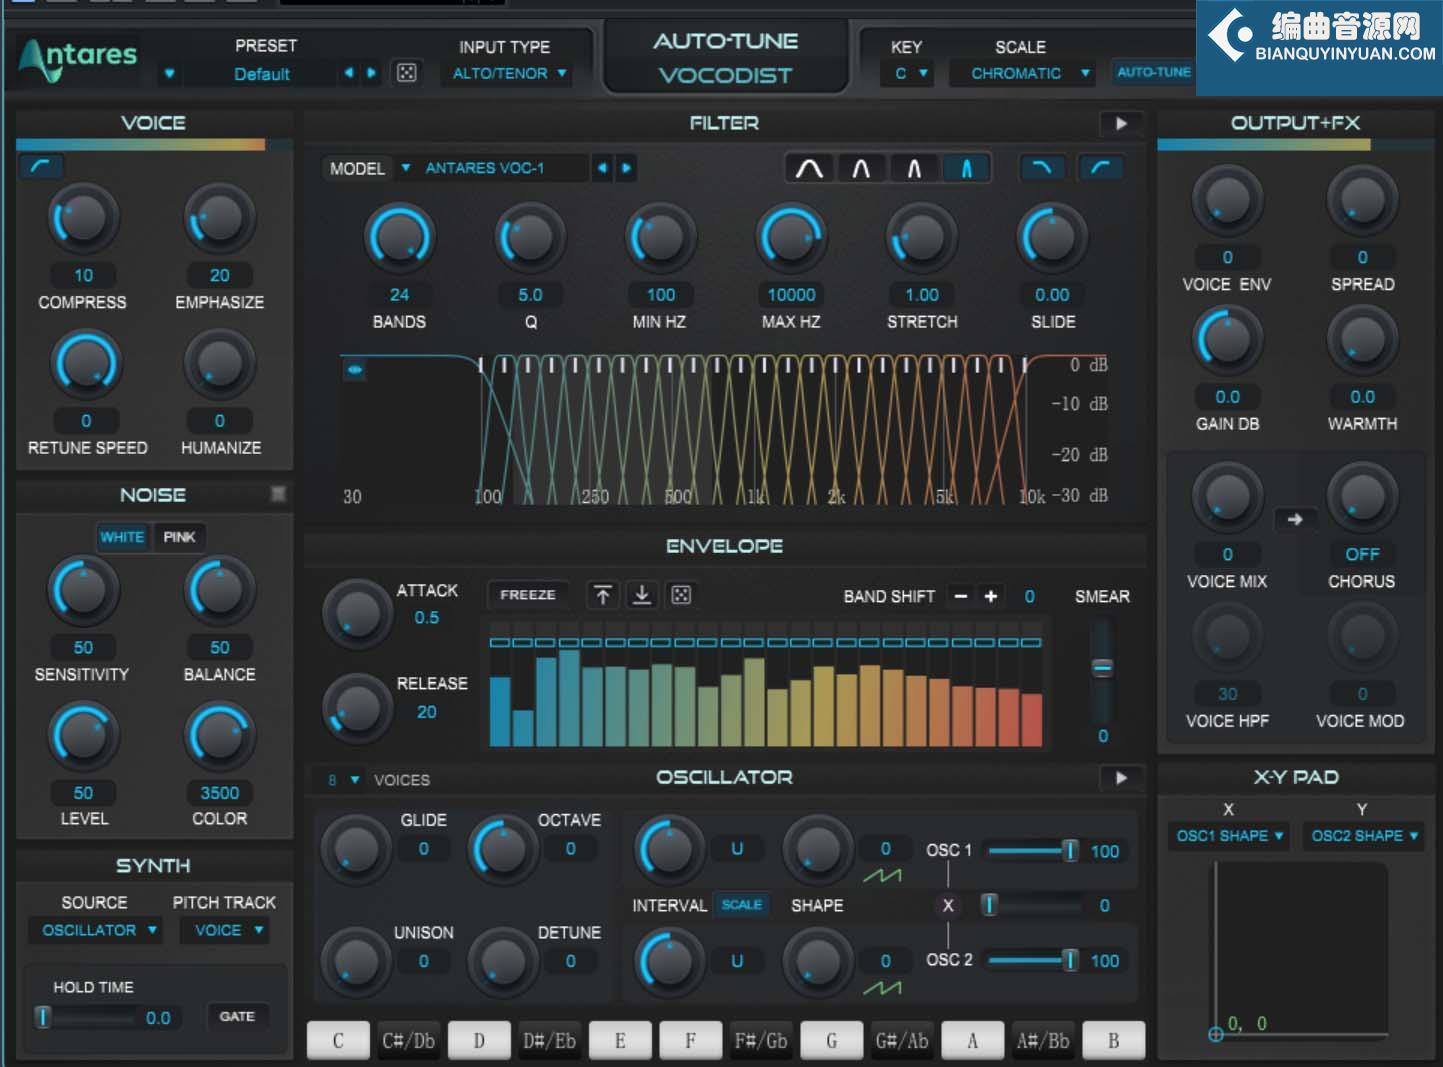
Task: Click the OSC 2 waveform shape icon
Action: tap(882, 988)
